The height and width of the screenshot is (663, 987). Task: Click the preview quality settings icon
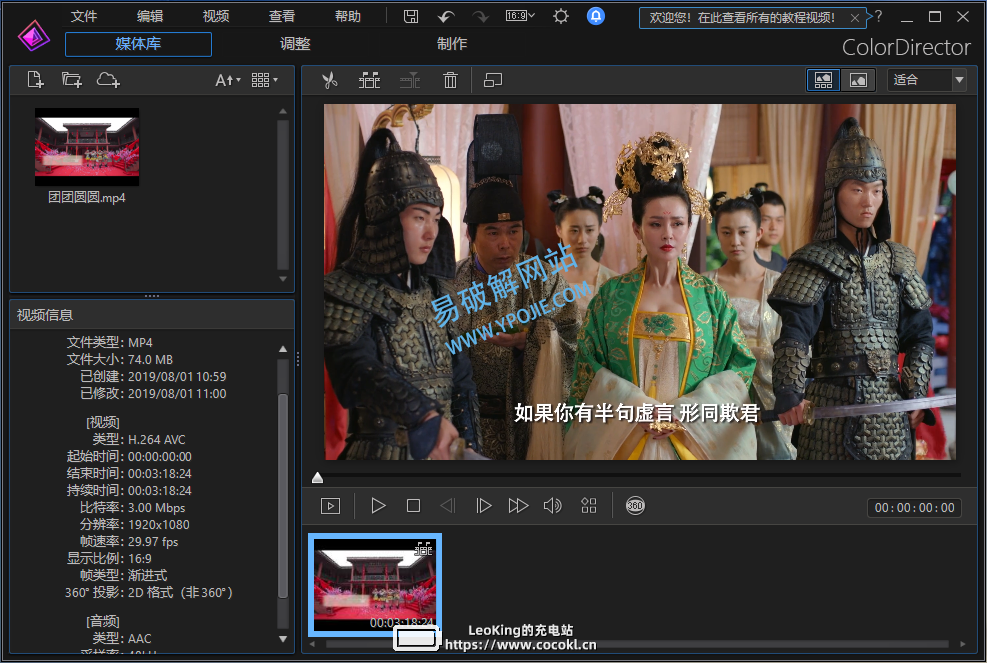pos(589,506)
